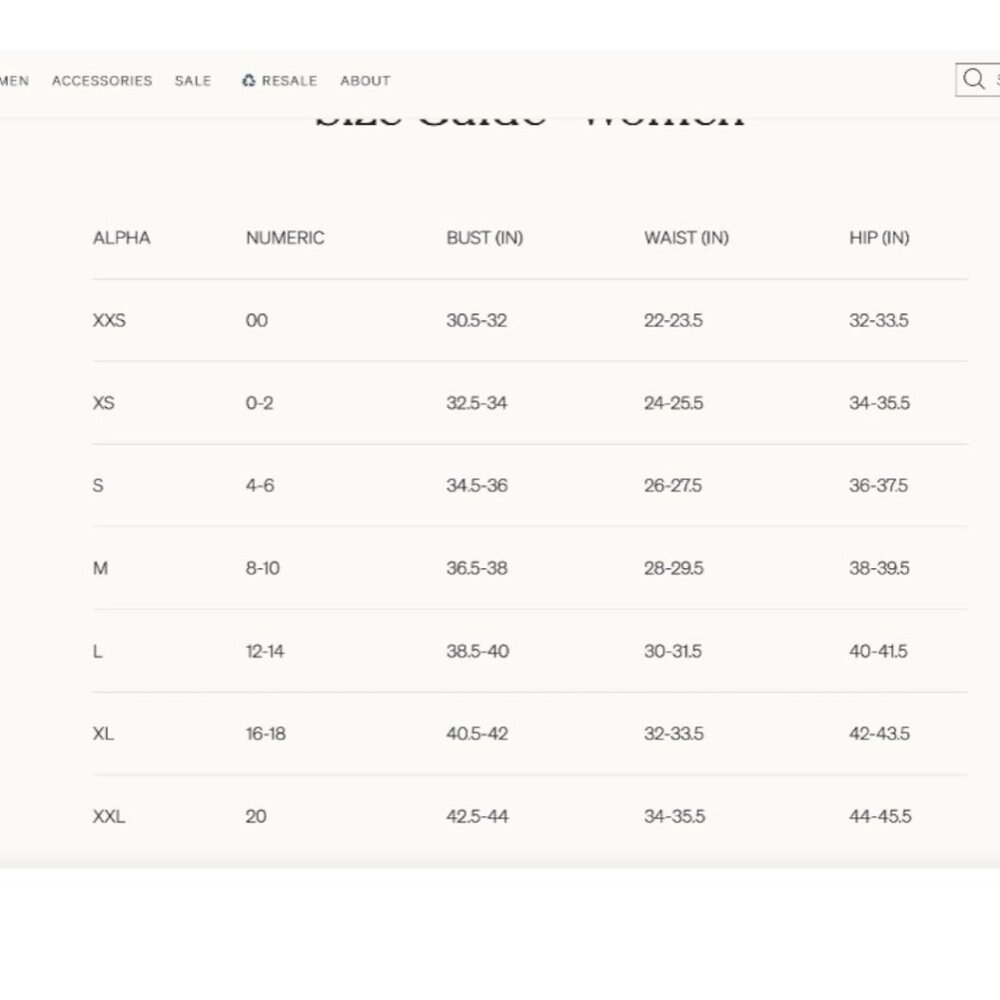Screen dimensions: 1000x1000
Task: Open the Resale page link
Action: [289, 81]
